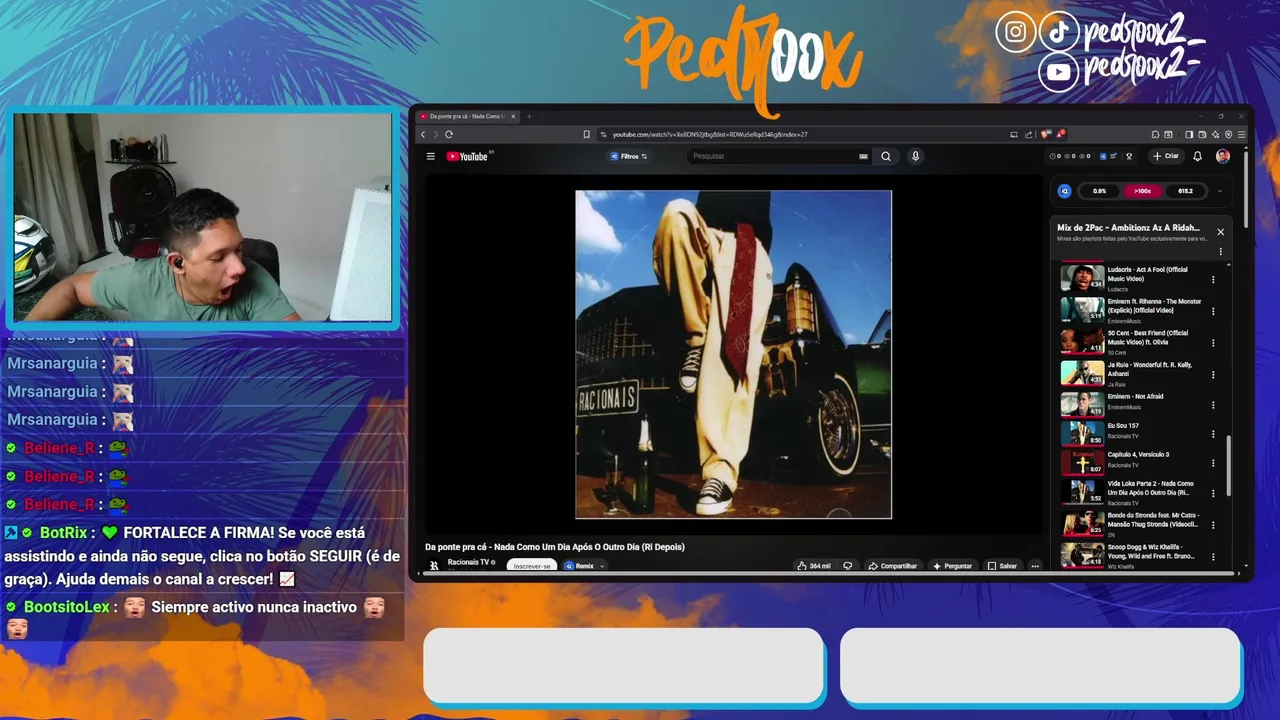Click the >100x pink stat badge
Screen dimensions: 1280x720
coord(1142,191)
